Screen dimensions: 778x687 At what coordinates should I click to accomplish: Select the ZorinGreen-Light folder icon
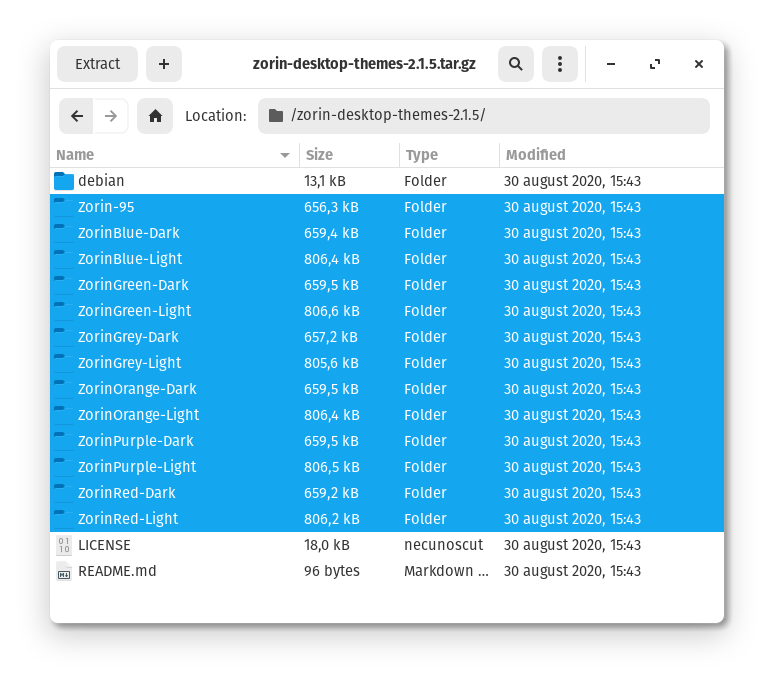64,311
